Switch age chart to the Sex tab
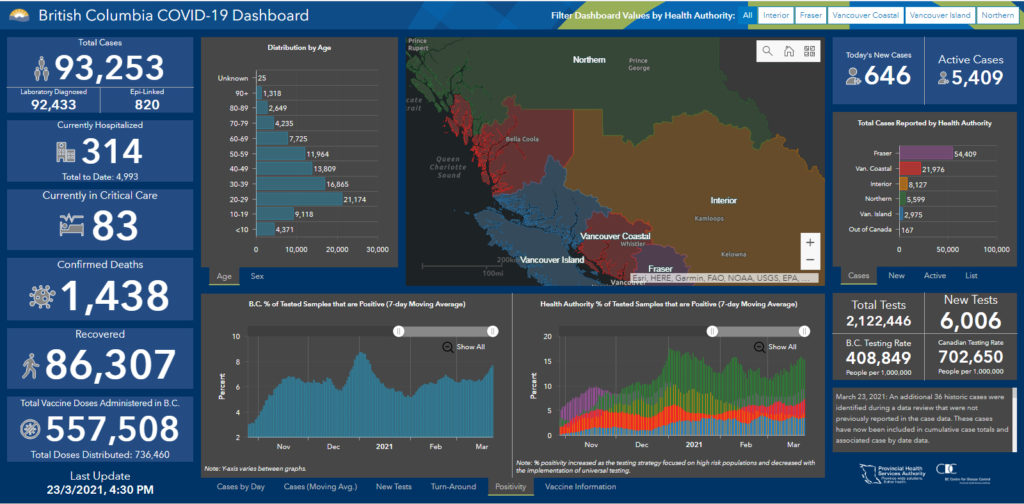This screenshot has width=1024, height=504. [x=257, y=276]
